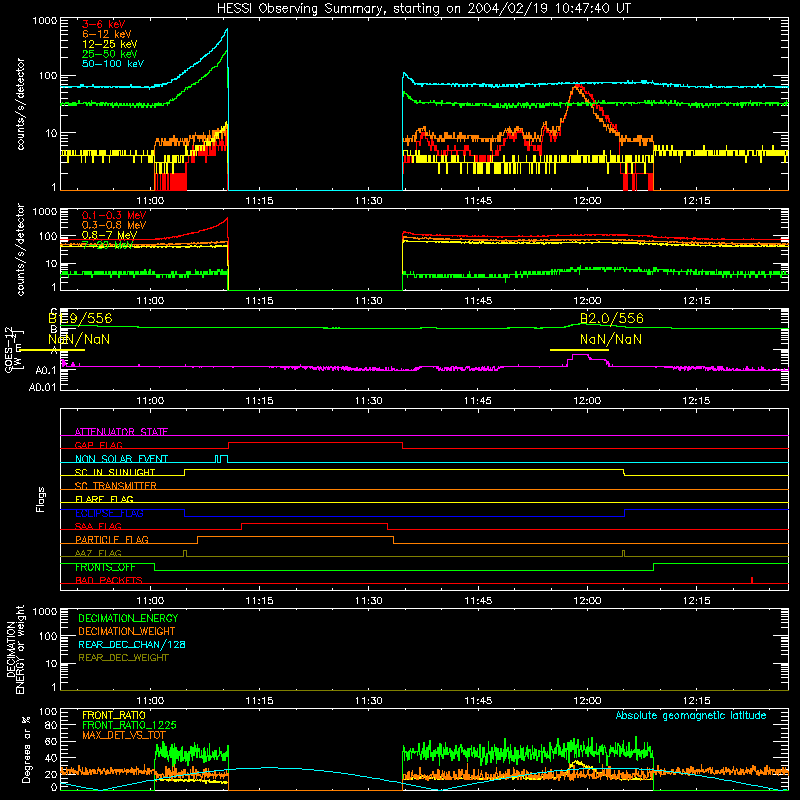This screenshot has height=800, width=800.
Task: Select the ATTENUATOR_STATE flag label
Action: (121, 432)
